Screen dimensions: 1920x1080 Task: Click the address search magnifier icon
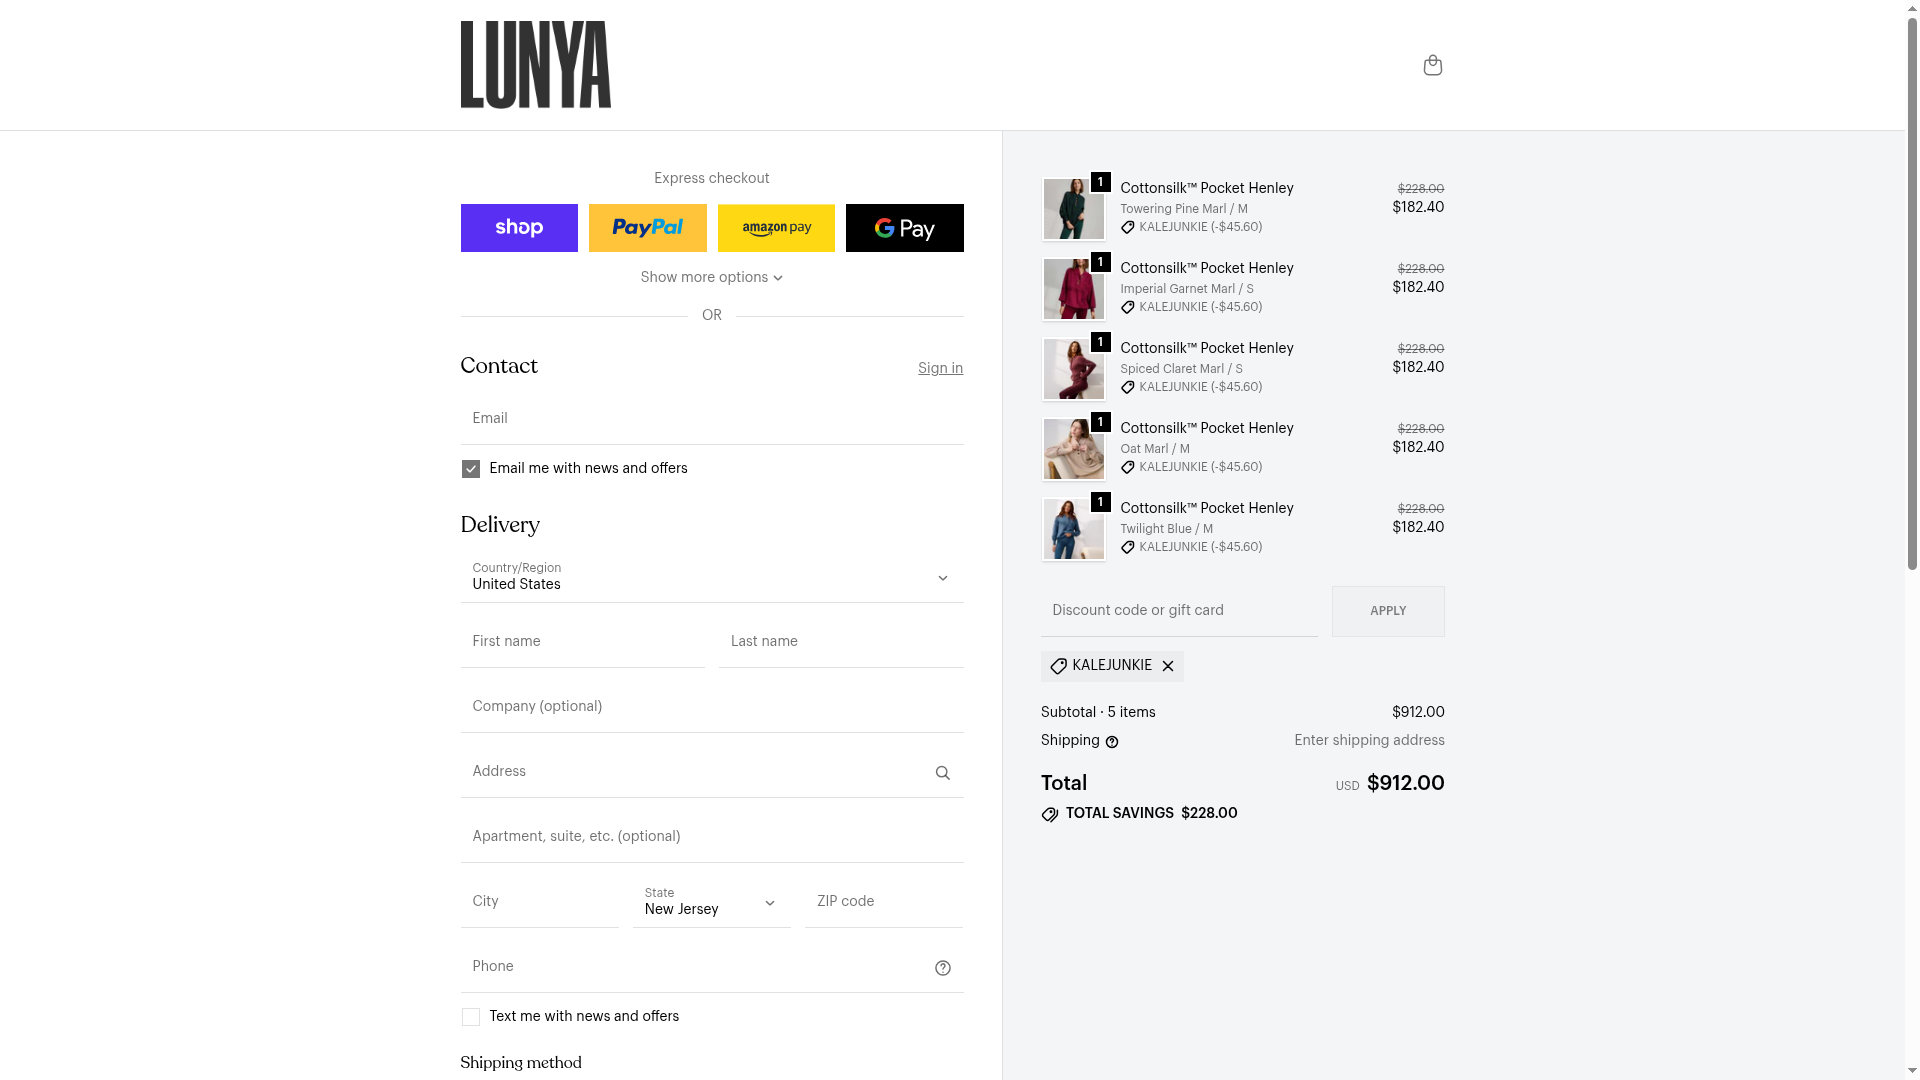pyautogui.click(x=942, y=773)
